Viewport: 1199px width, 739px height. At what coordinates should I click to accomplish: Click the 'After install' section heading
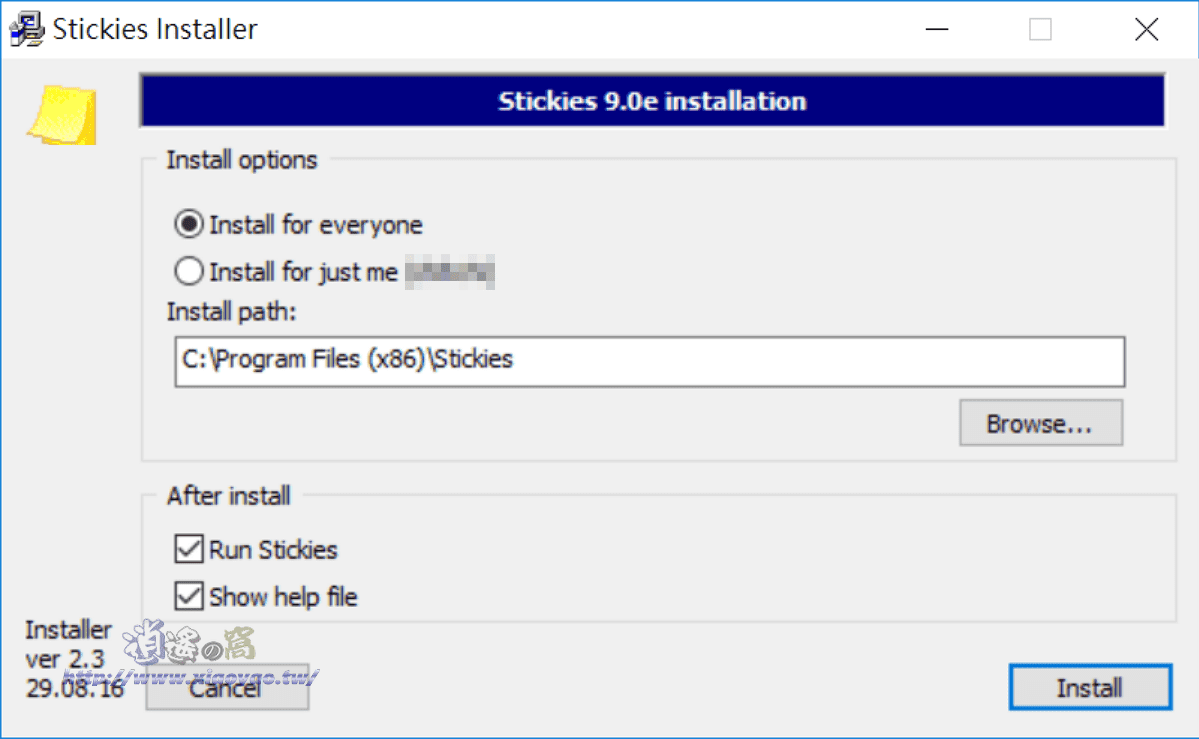[x=227, y=495]
